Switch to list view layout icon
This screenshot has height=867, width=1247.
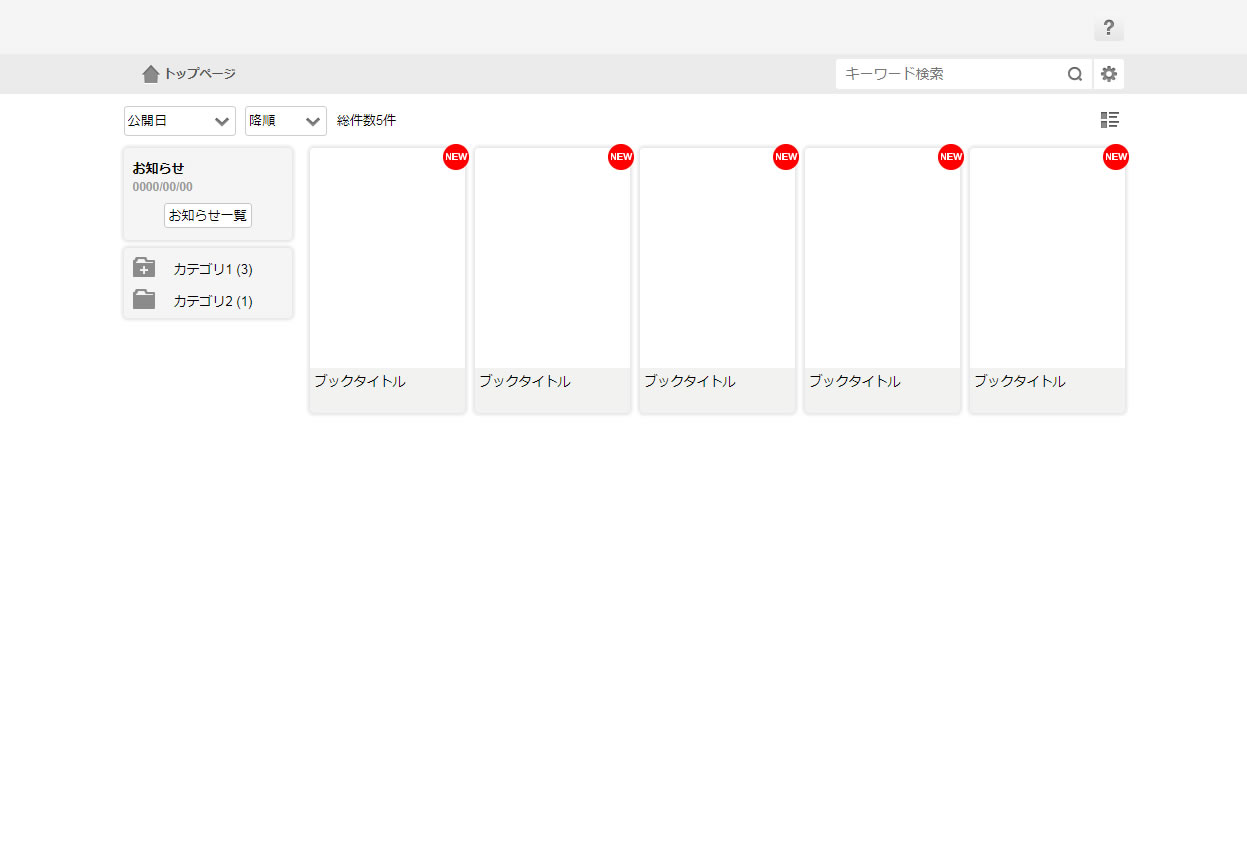pos(1109,120)
